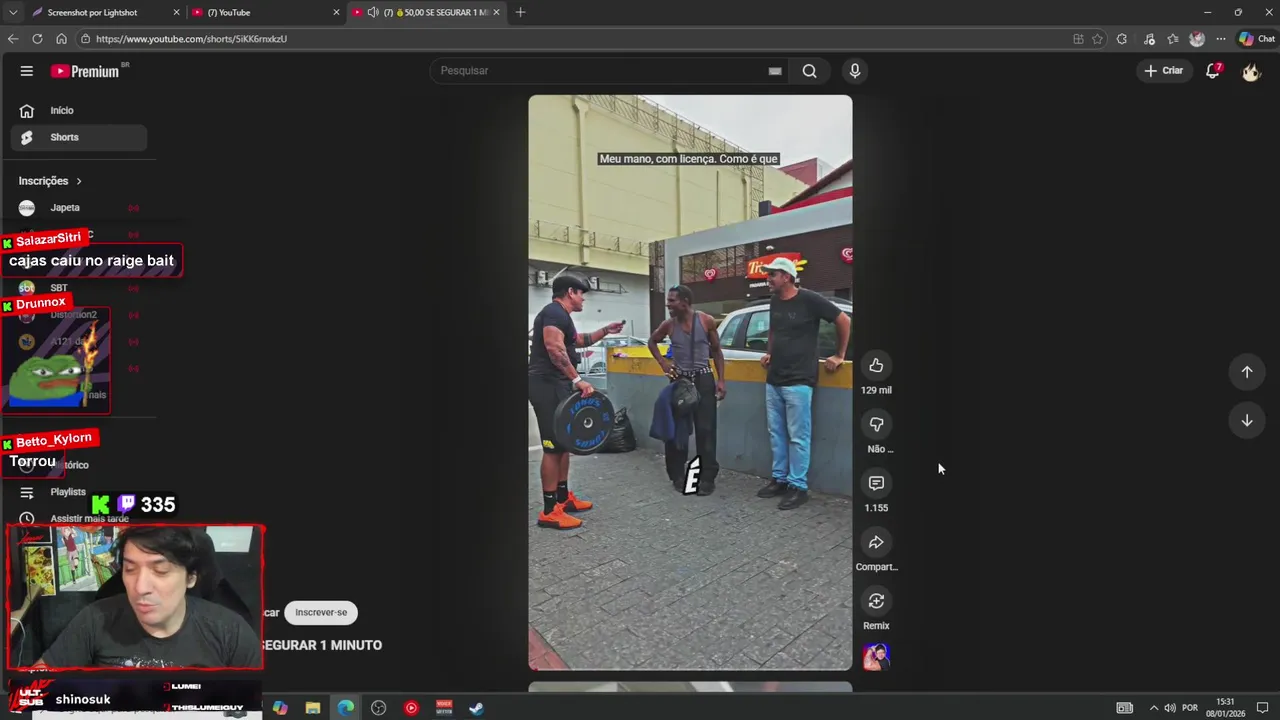The width and height of the screenshot is (1280, 720).
Task: Open the red circular media app in taskbar
Action: tap(411, 708)
